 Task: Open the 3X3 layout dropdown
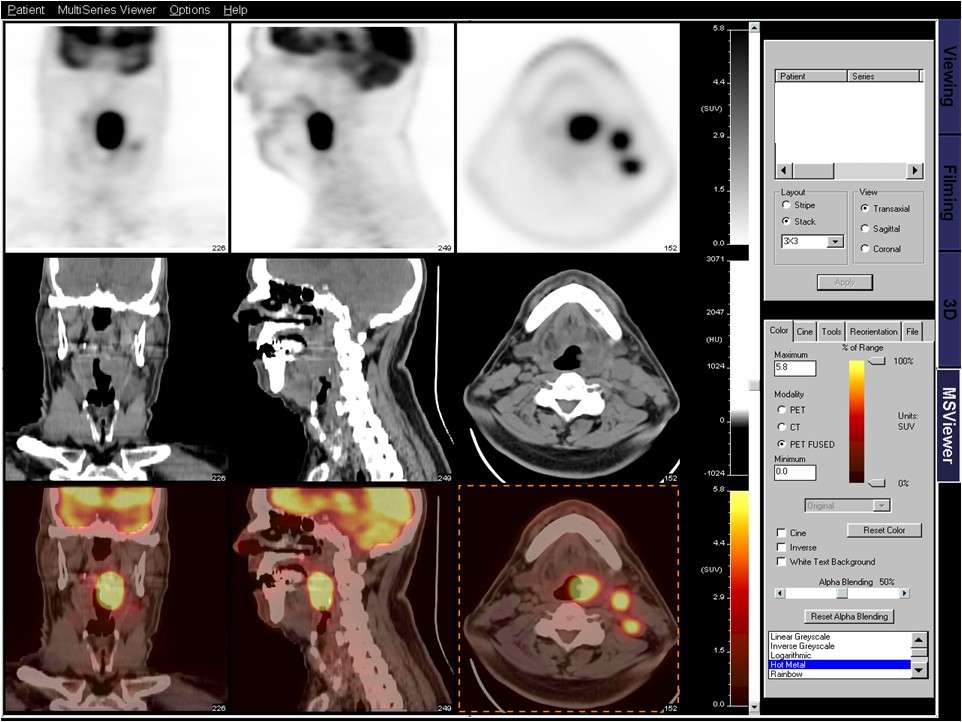click(837, 240)
